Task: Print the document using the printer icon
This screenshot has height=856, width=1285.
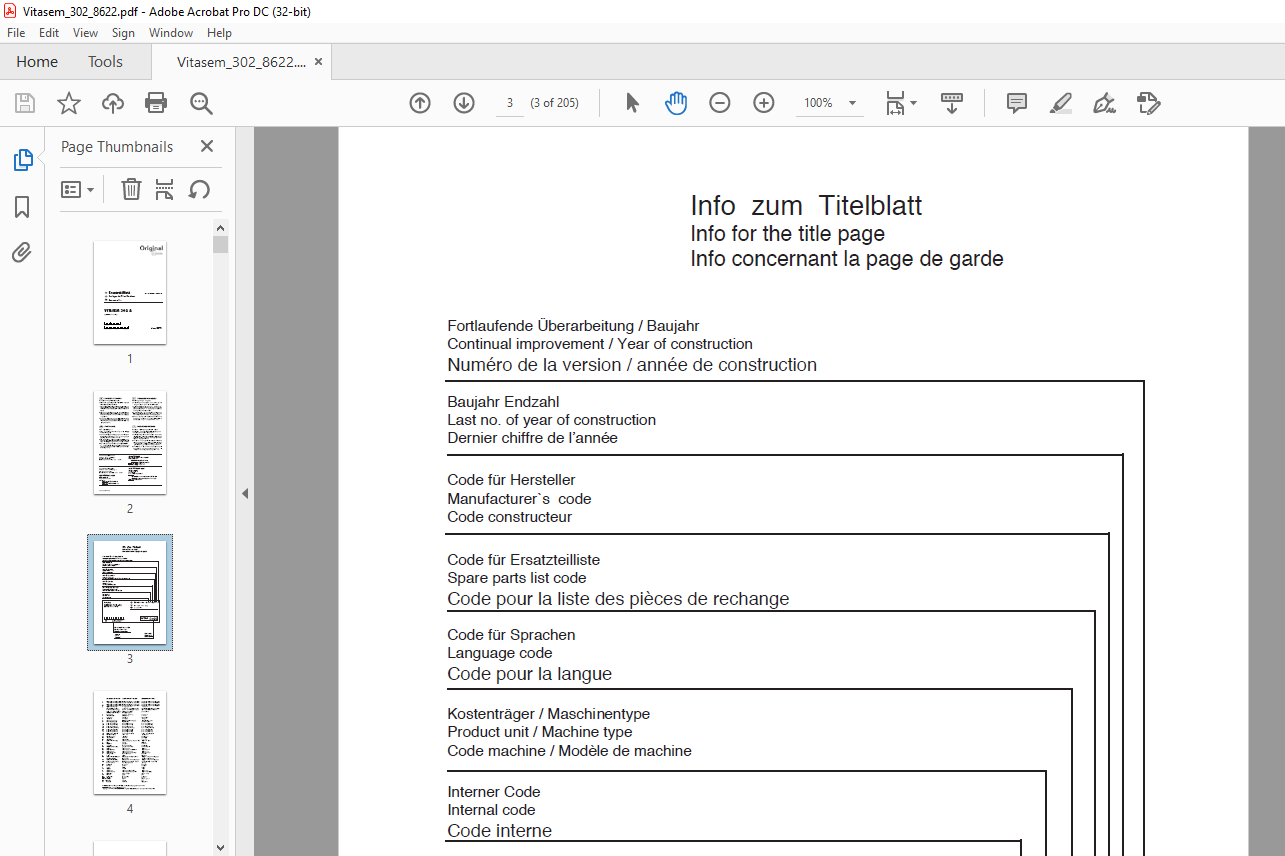Action: [x=156, y=103]
